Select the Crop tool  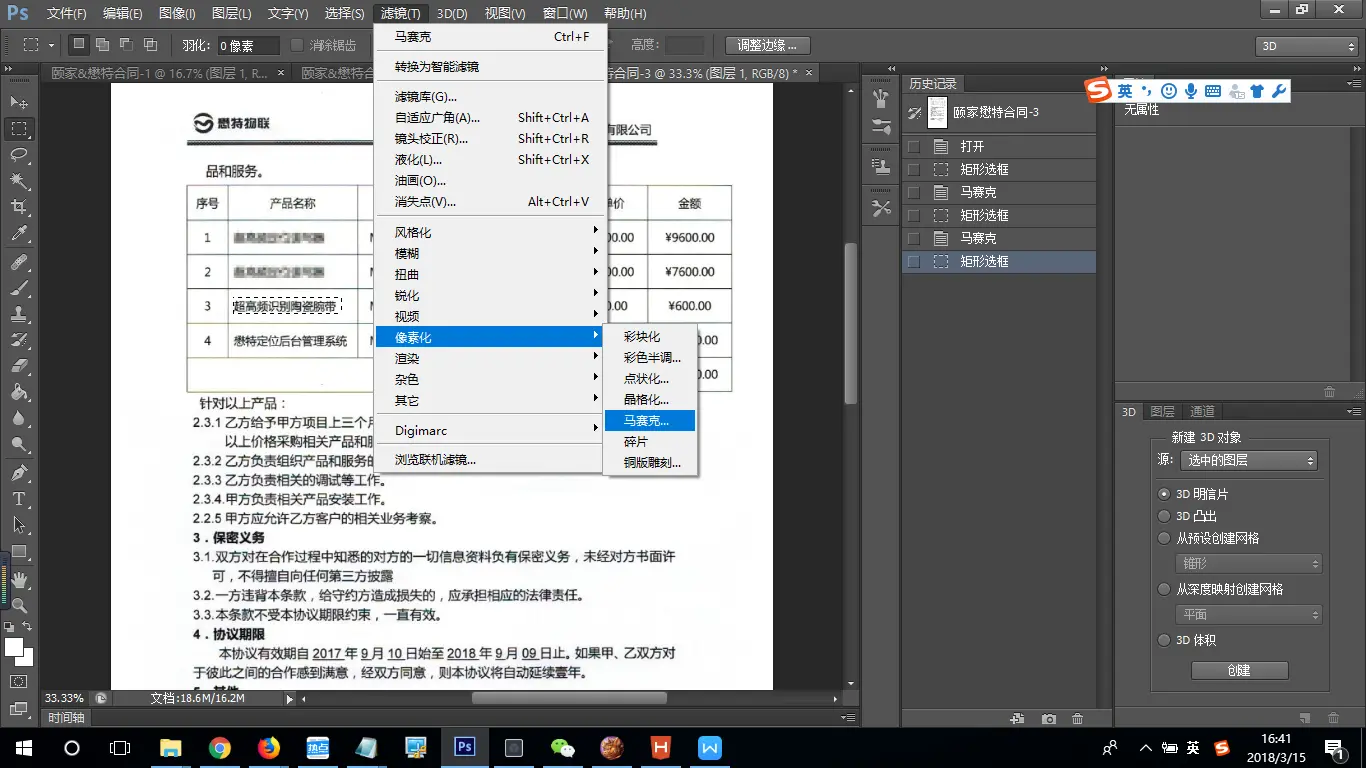(19, 207)
